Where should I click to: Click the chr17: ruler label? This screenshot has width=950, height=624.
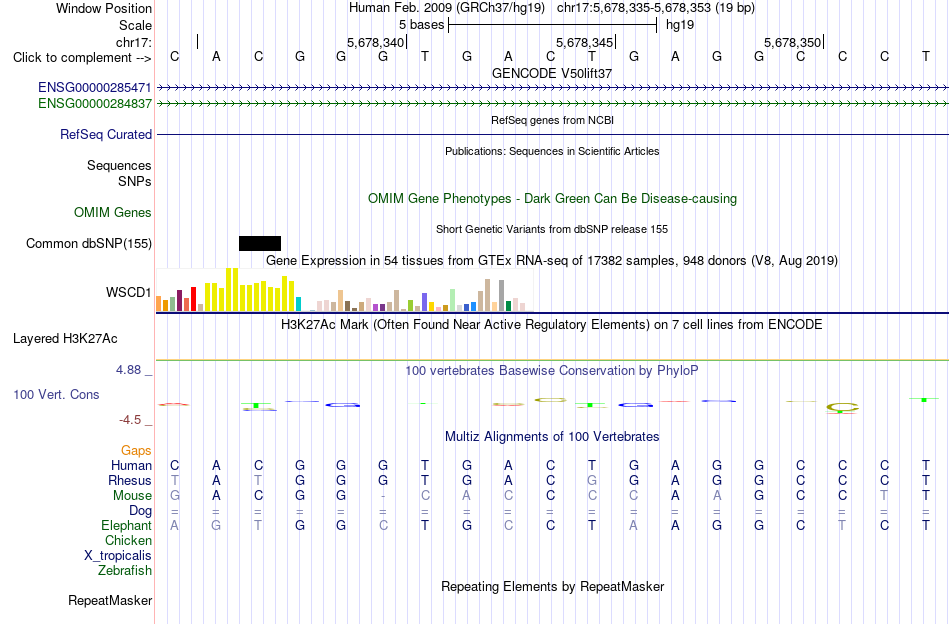point(134,42)
